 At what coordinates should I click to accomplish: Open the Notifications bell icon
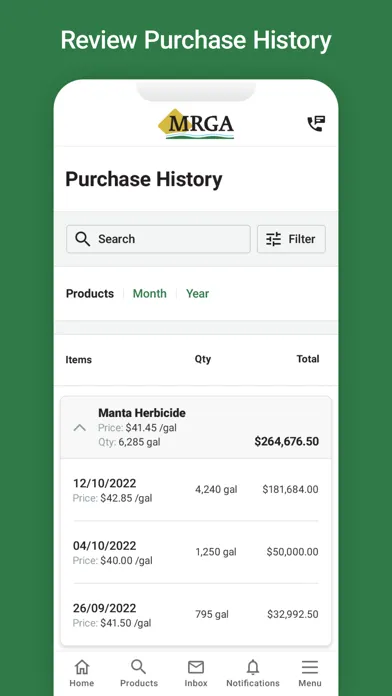pyautogui.click(x=253, y=667)
